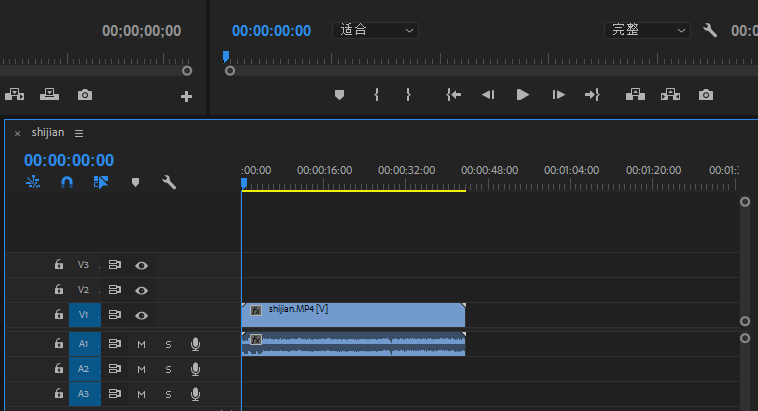Select the shijian.MP4 video clip
Viewport: 758px width, 411px height.
(x=355, y=315)
